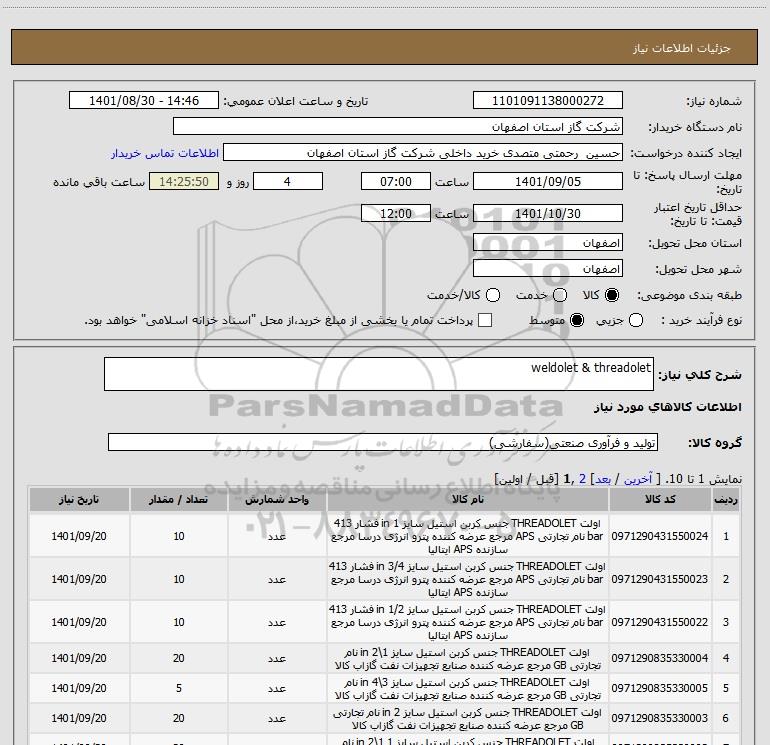Select the کالا/خدمت radio button
770x745 pixels.
click(493, 295)
